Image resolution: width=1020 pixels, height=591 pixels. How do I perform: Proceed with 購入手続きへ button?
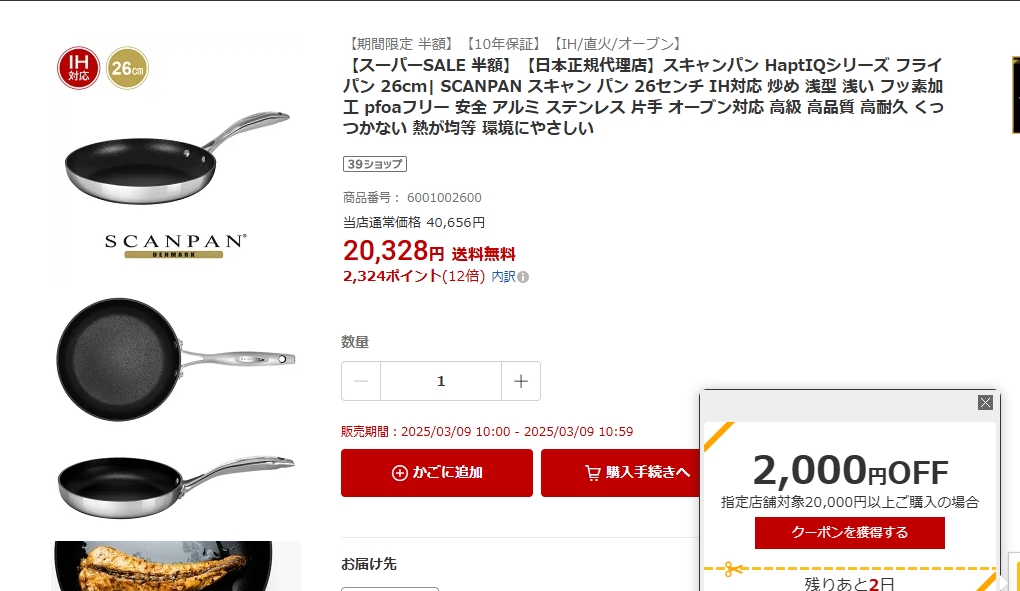tap(621, 473)
